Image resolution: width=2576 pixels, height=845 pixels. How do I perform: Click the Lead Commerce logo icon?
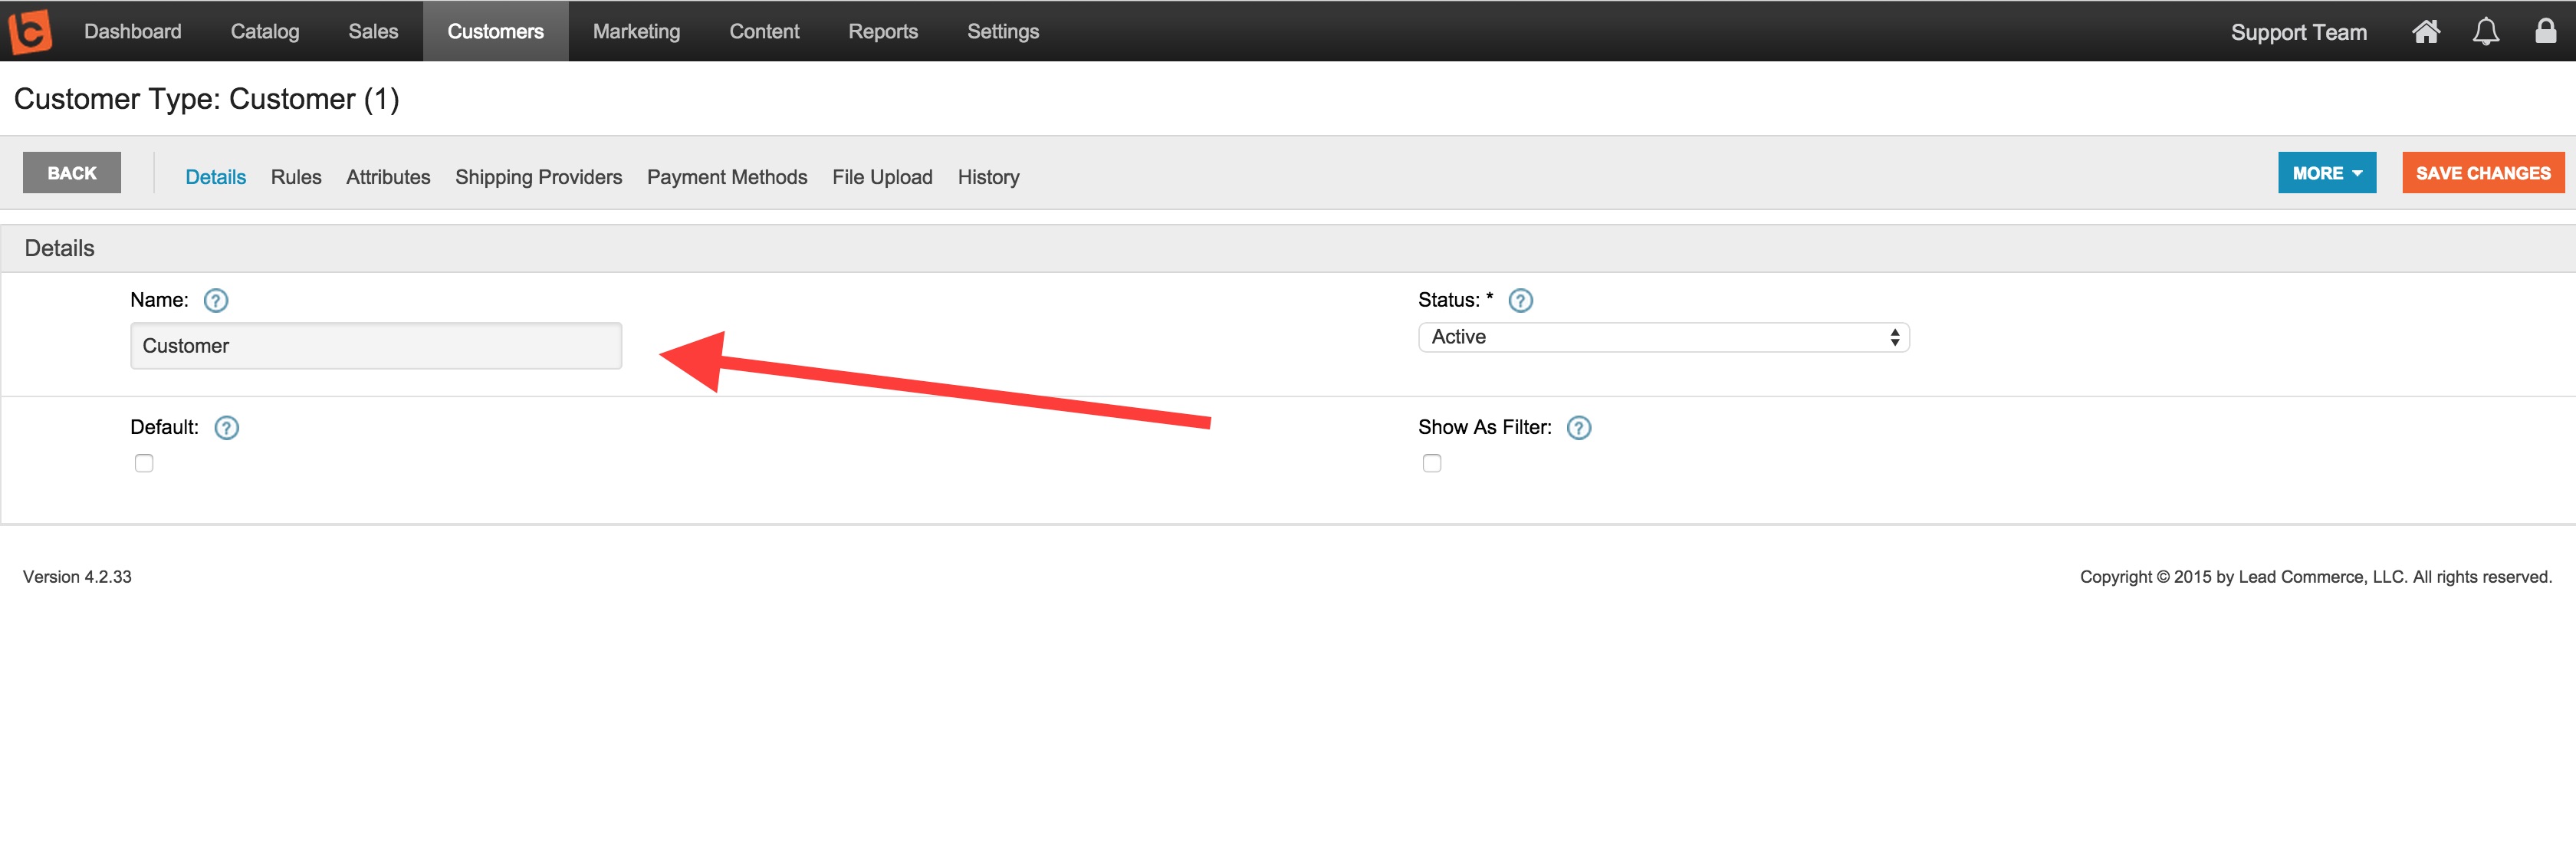tap(30, 31)
